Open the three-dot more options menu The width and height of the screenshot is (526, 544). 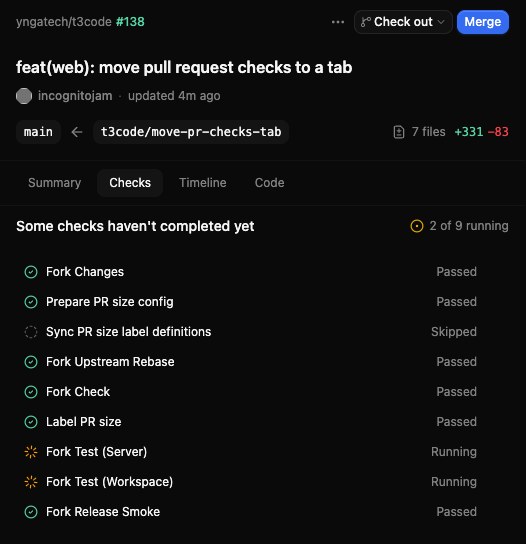click(x=338, y=22)
